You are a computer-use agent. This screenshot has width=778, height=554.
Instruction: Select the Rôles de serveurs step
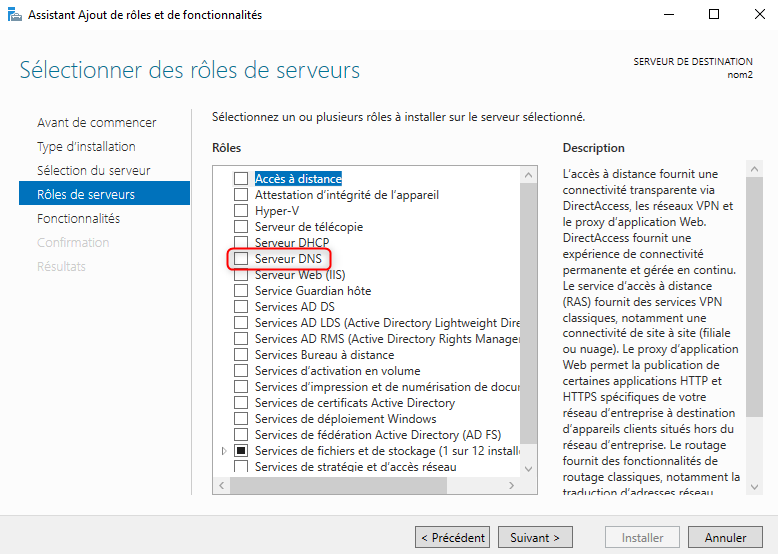(104, 193)
